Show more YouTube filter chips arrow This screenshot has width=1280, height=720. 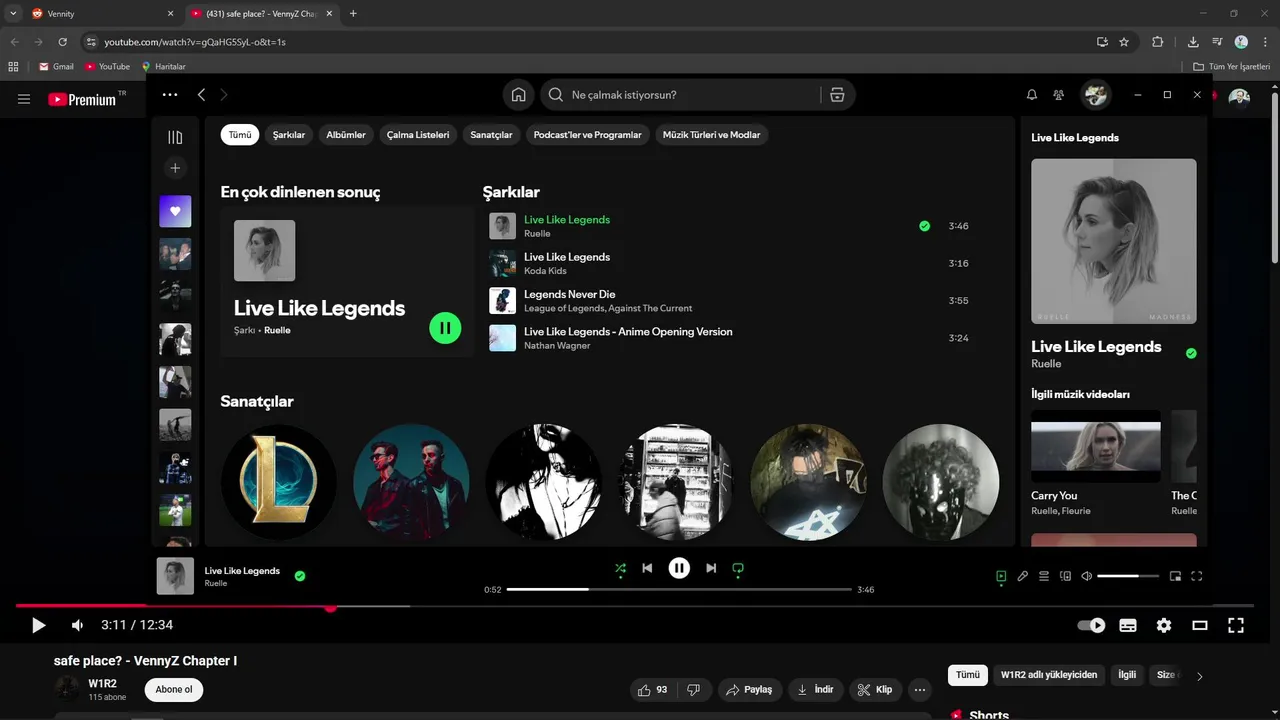click(1200, 676)
